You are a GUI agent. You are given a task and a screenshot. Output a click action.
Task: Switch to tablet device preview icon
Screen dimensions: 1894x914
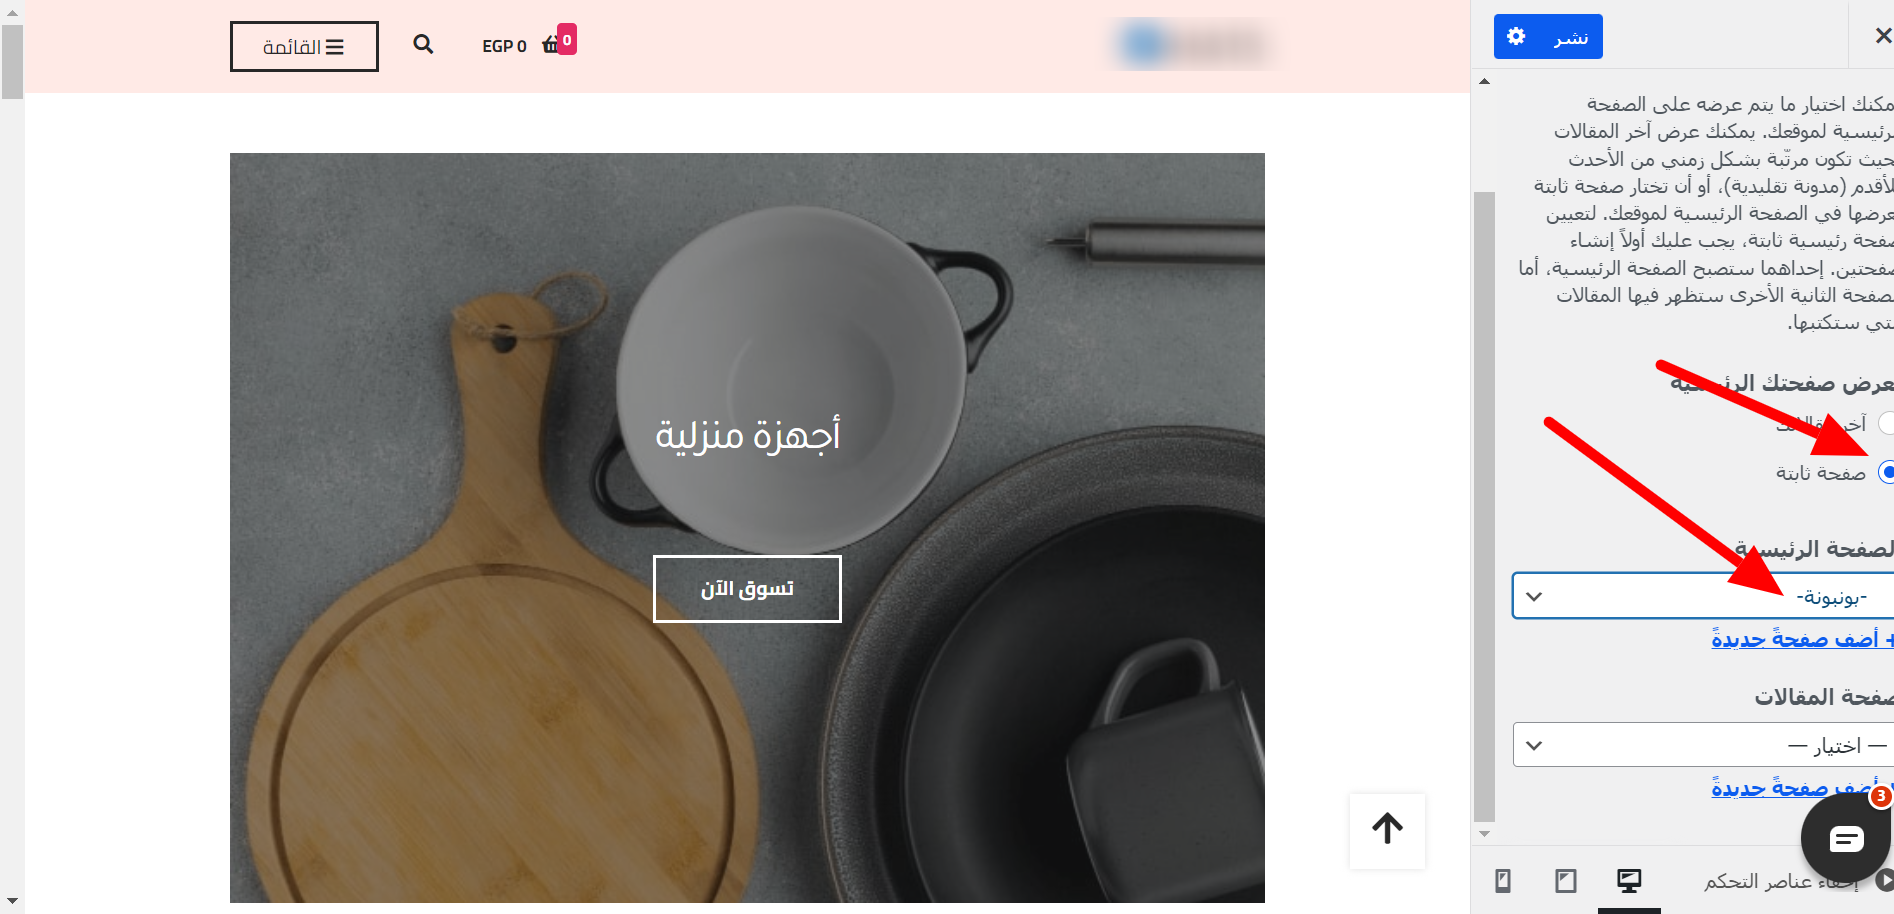click(x=1566, y=881)
